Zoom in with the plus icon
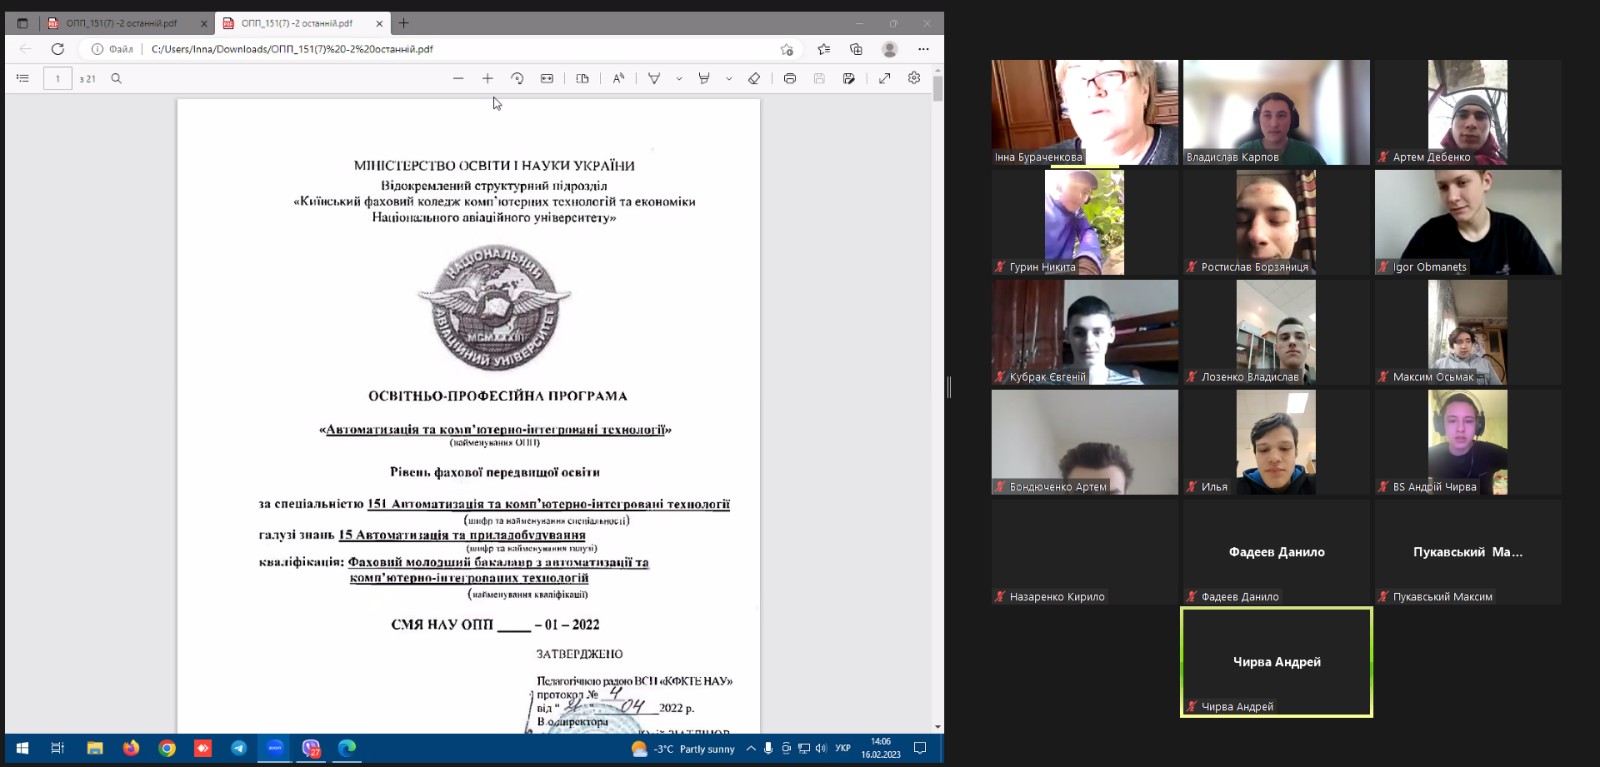Viewport: 1600px width, 767px height. [x=487, y=78]
